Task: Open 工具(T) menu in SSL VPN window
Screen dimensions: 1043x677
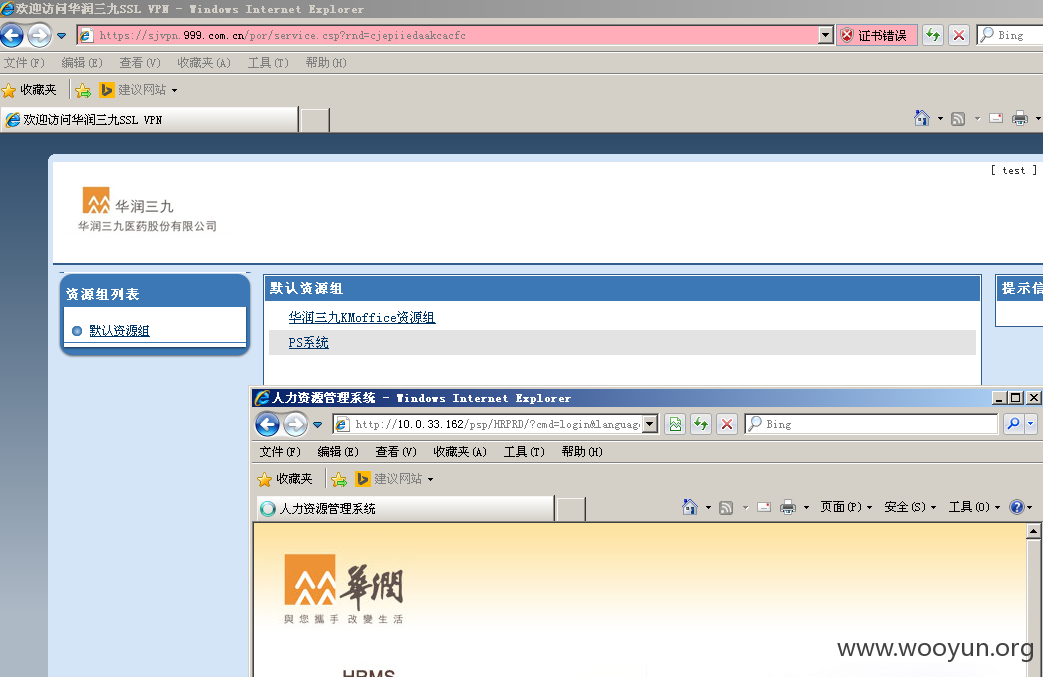Action: point(268,63)
